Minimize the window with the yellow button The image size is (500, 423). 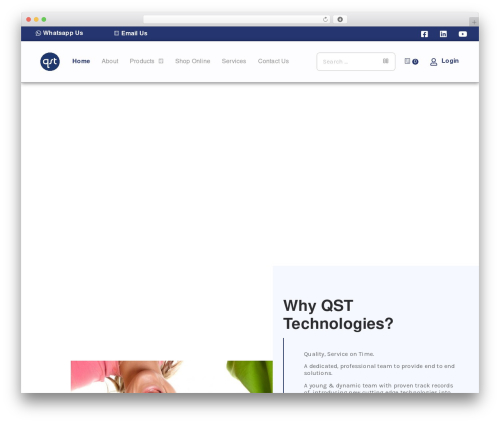[36, 20]
